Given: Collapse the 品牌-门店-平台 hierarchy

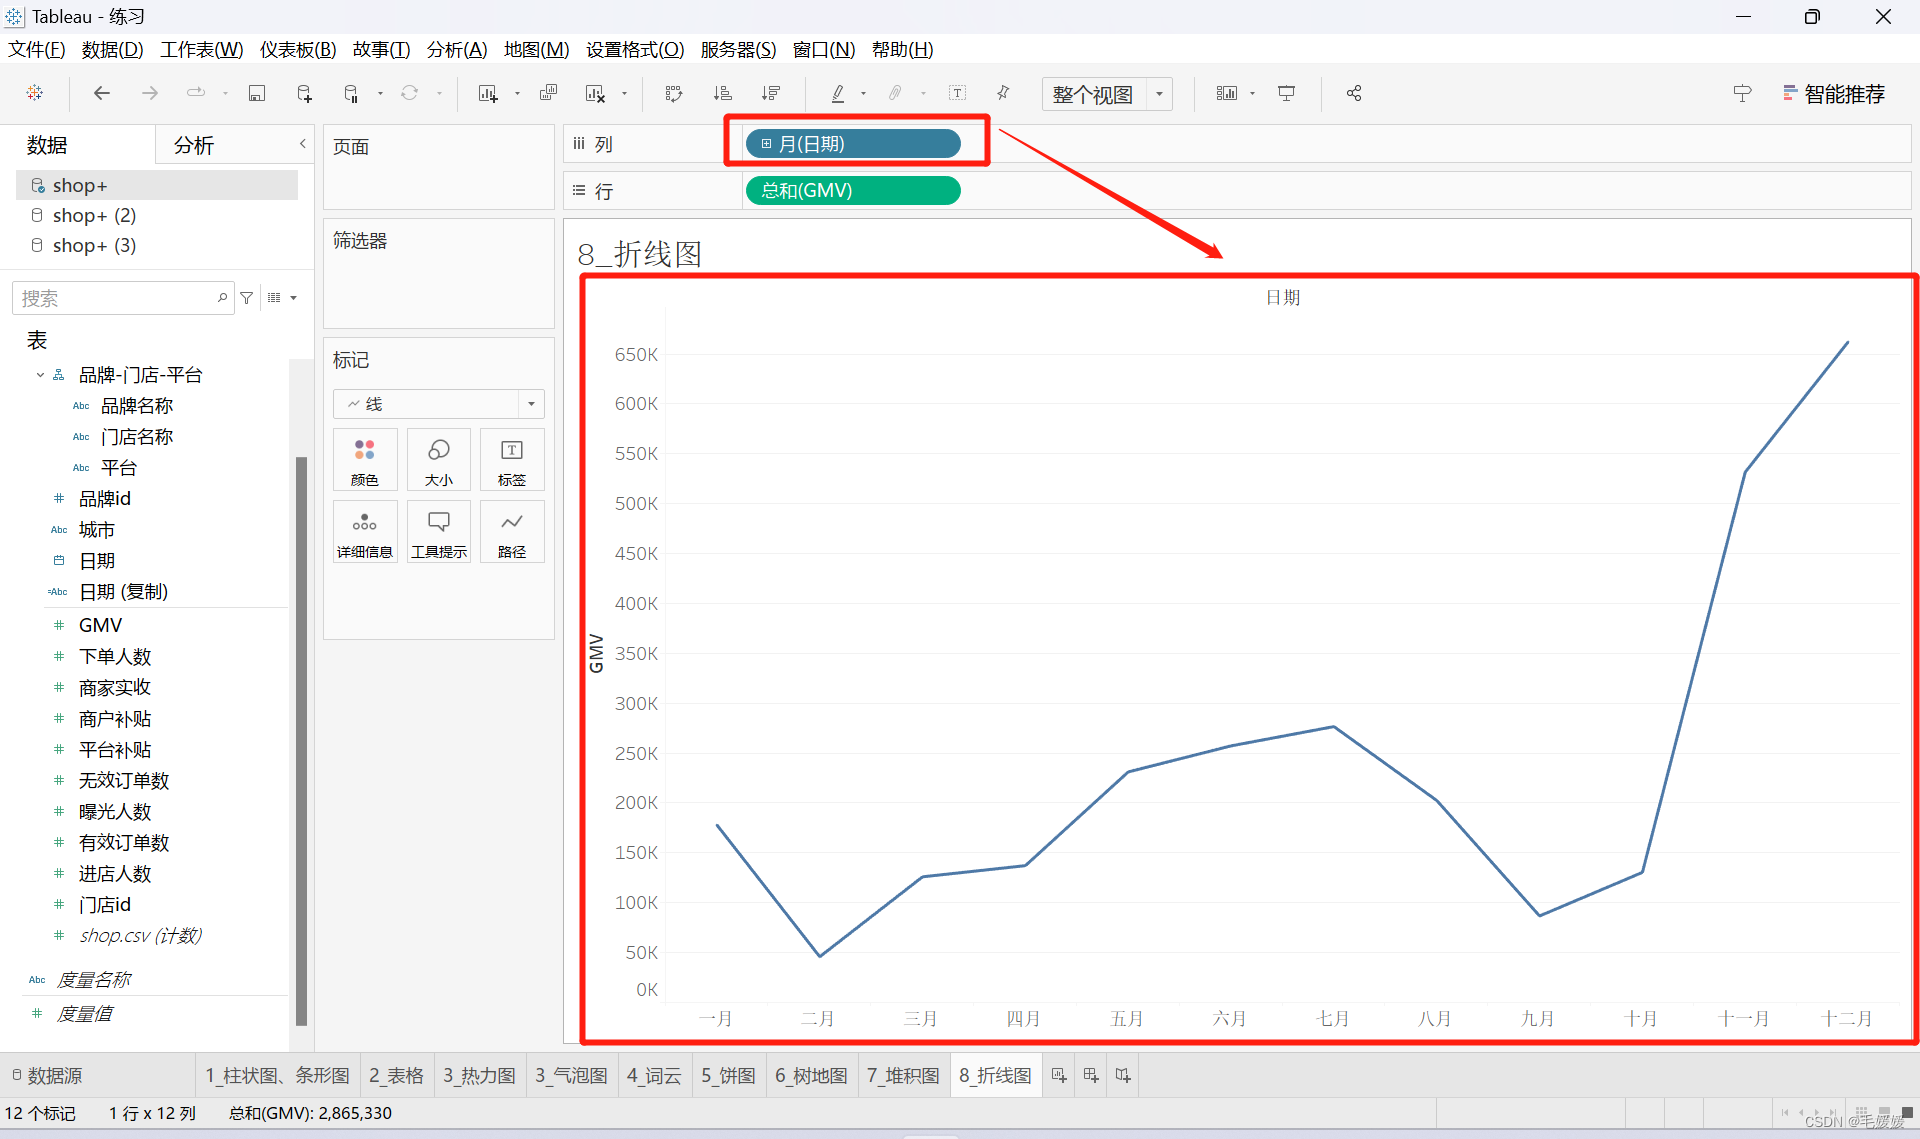Looking at the screenshot, I should (40, 375).
